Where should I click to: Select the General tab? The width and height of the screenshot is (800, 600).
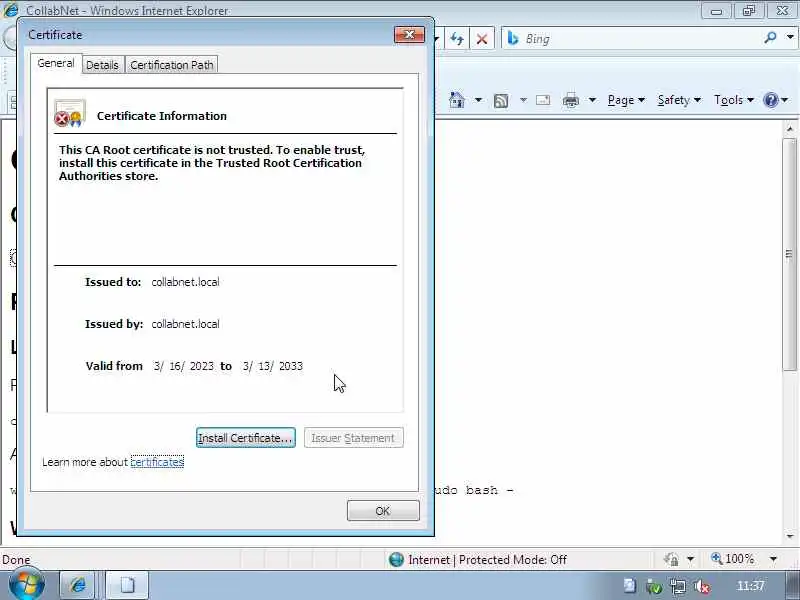(56, 63)
